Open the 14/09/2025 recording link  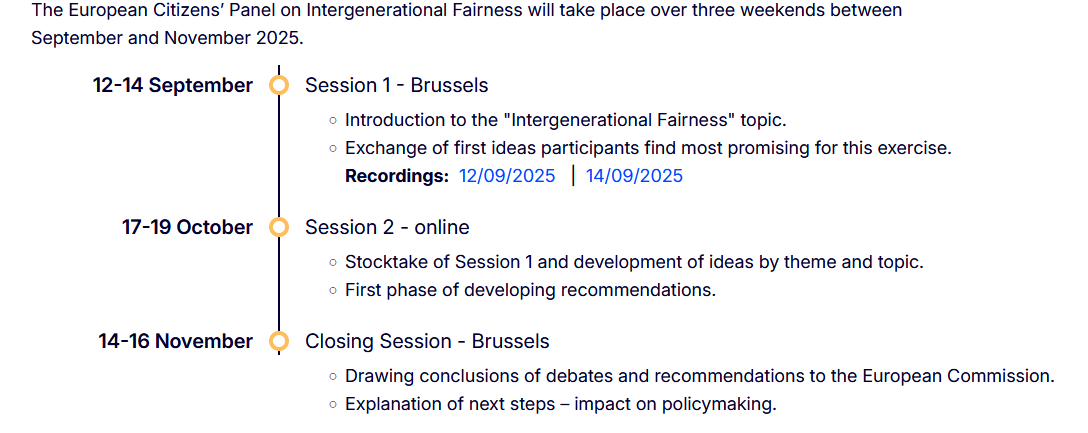click(x=634, y=176)
